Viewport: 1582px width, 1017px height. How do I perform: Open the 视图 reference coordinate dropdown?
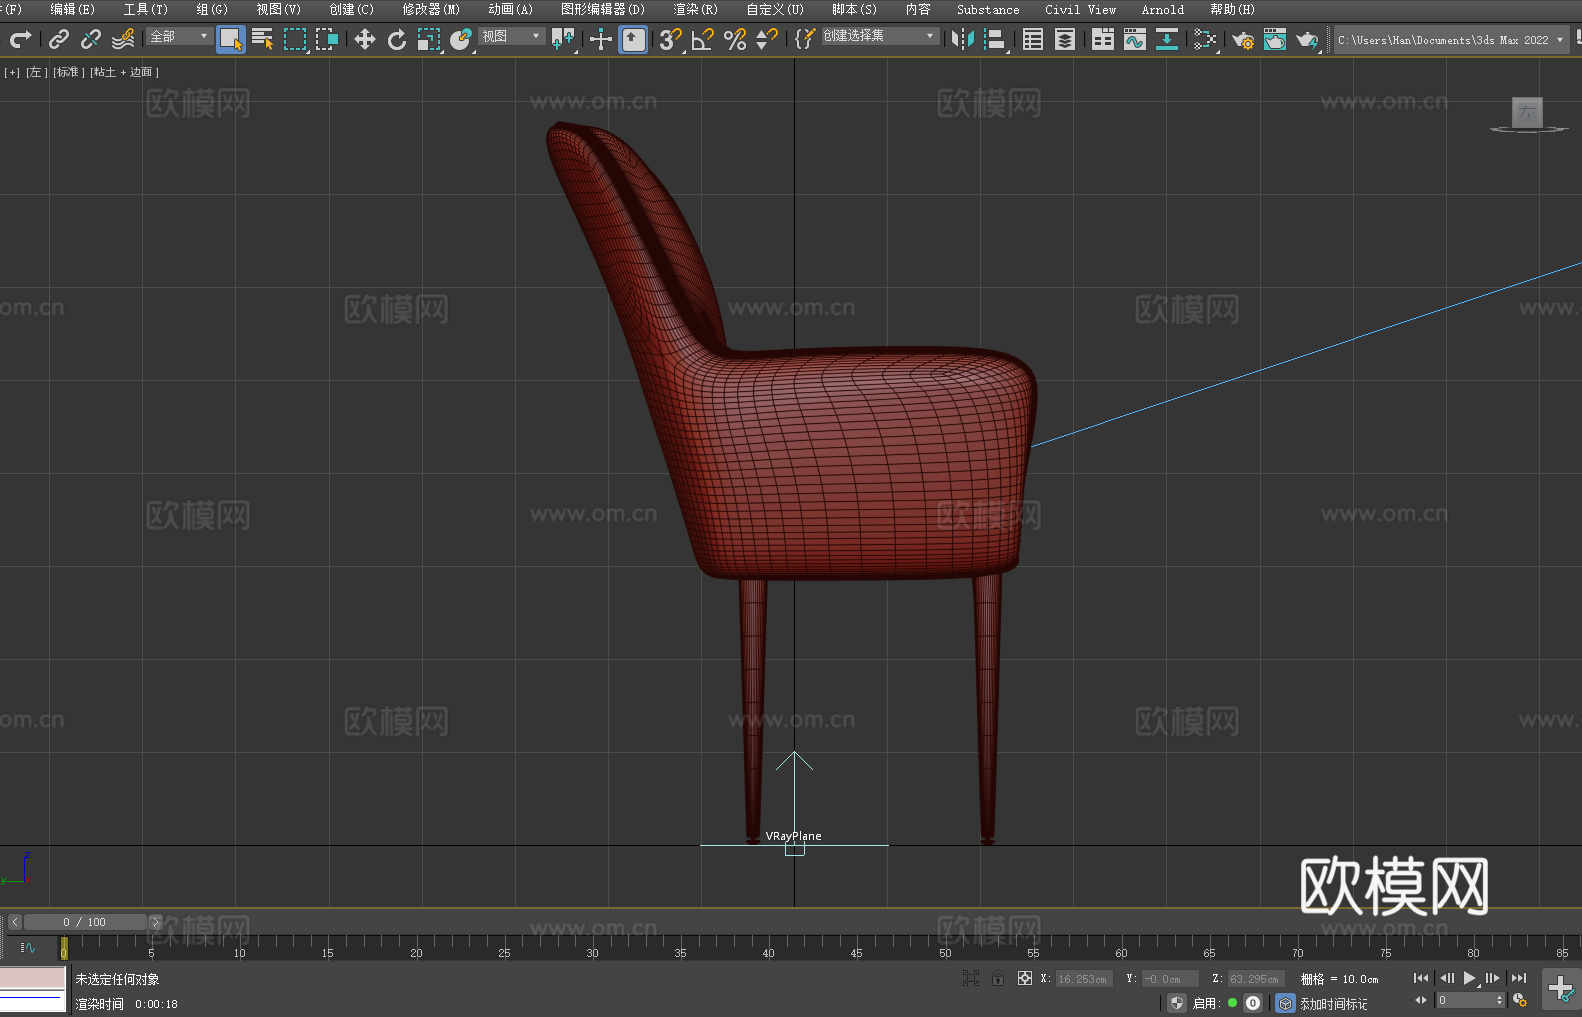pyautogui.click(x=511, y=36)
